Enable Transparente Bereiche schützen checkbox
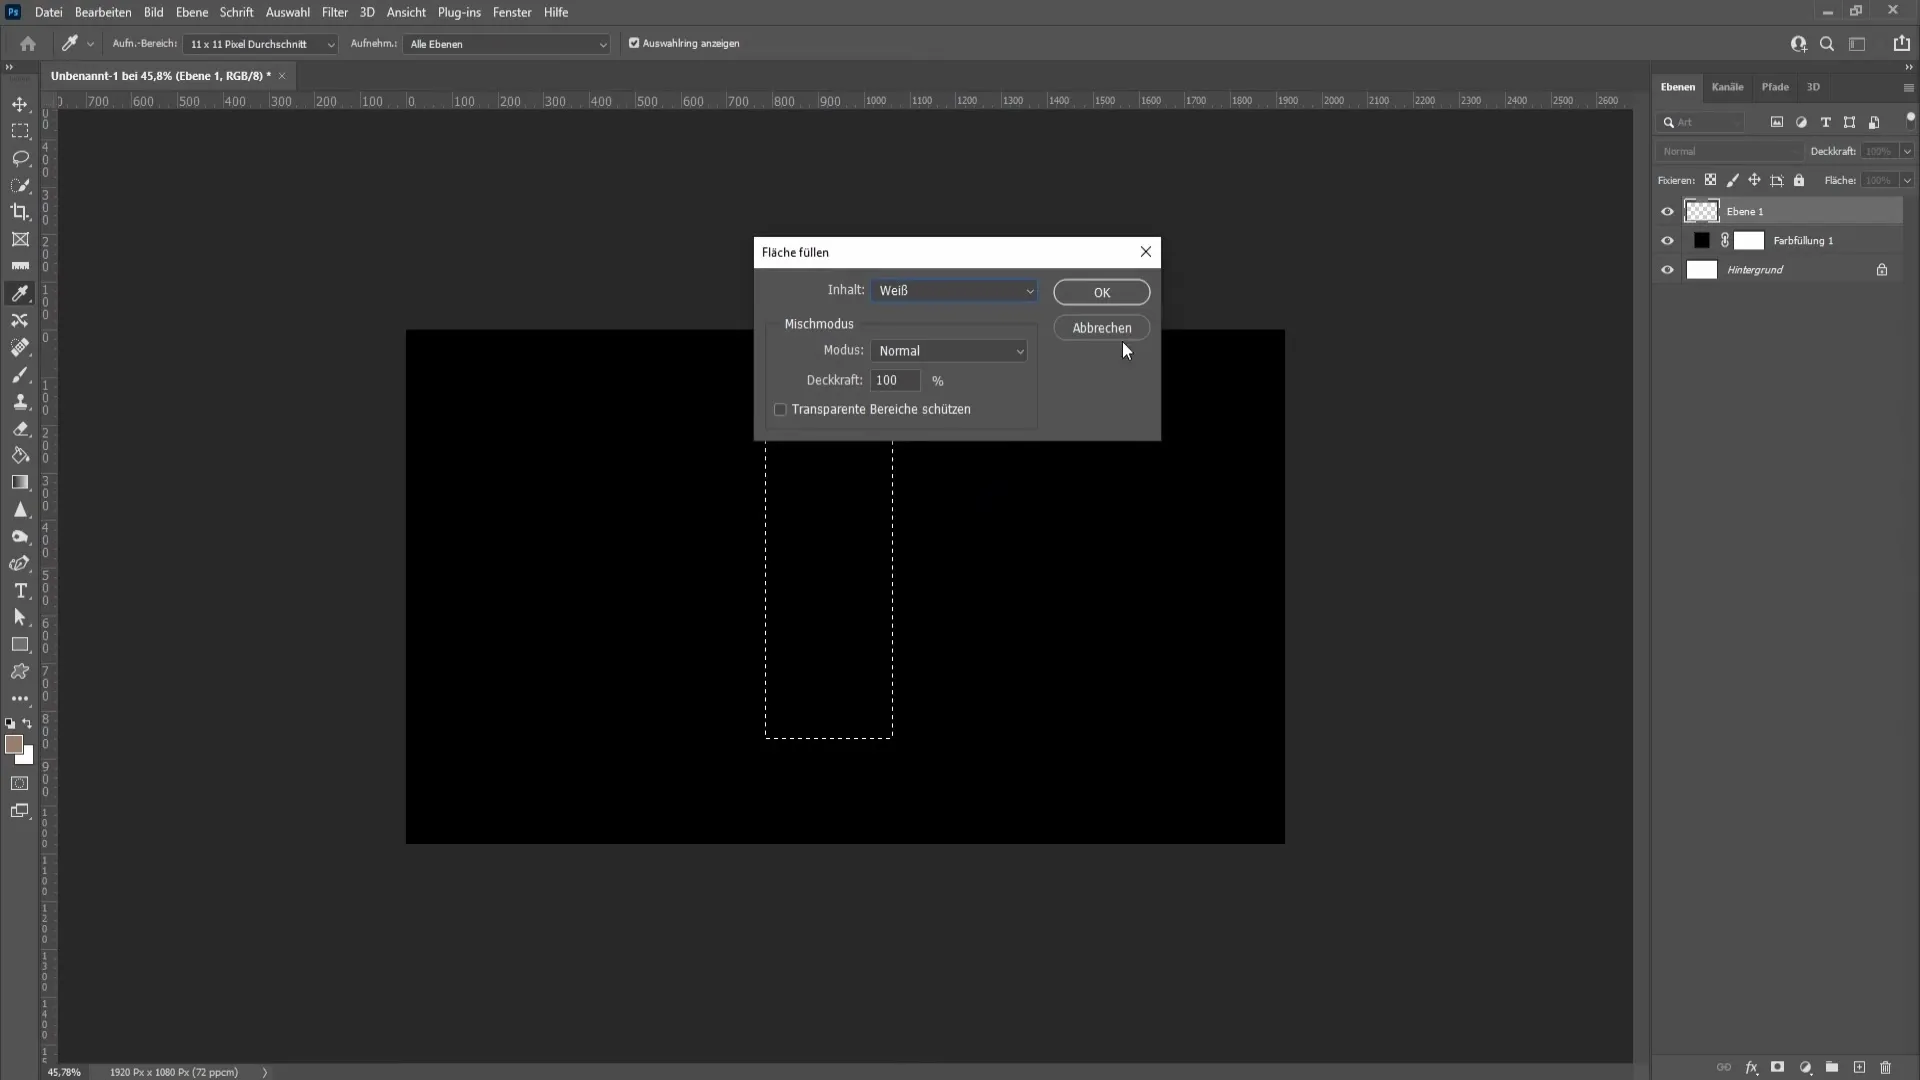Image resolution: width=1920 pixels, height=1080 pixels. [x=781, y=409]
